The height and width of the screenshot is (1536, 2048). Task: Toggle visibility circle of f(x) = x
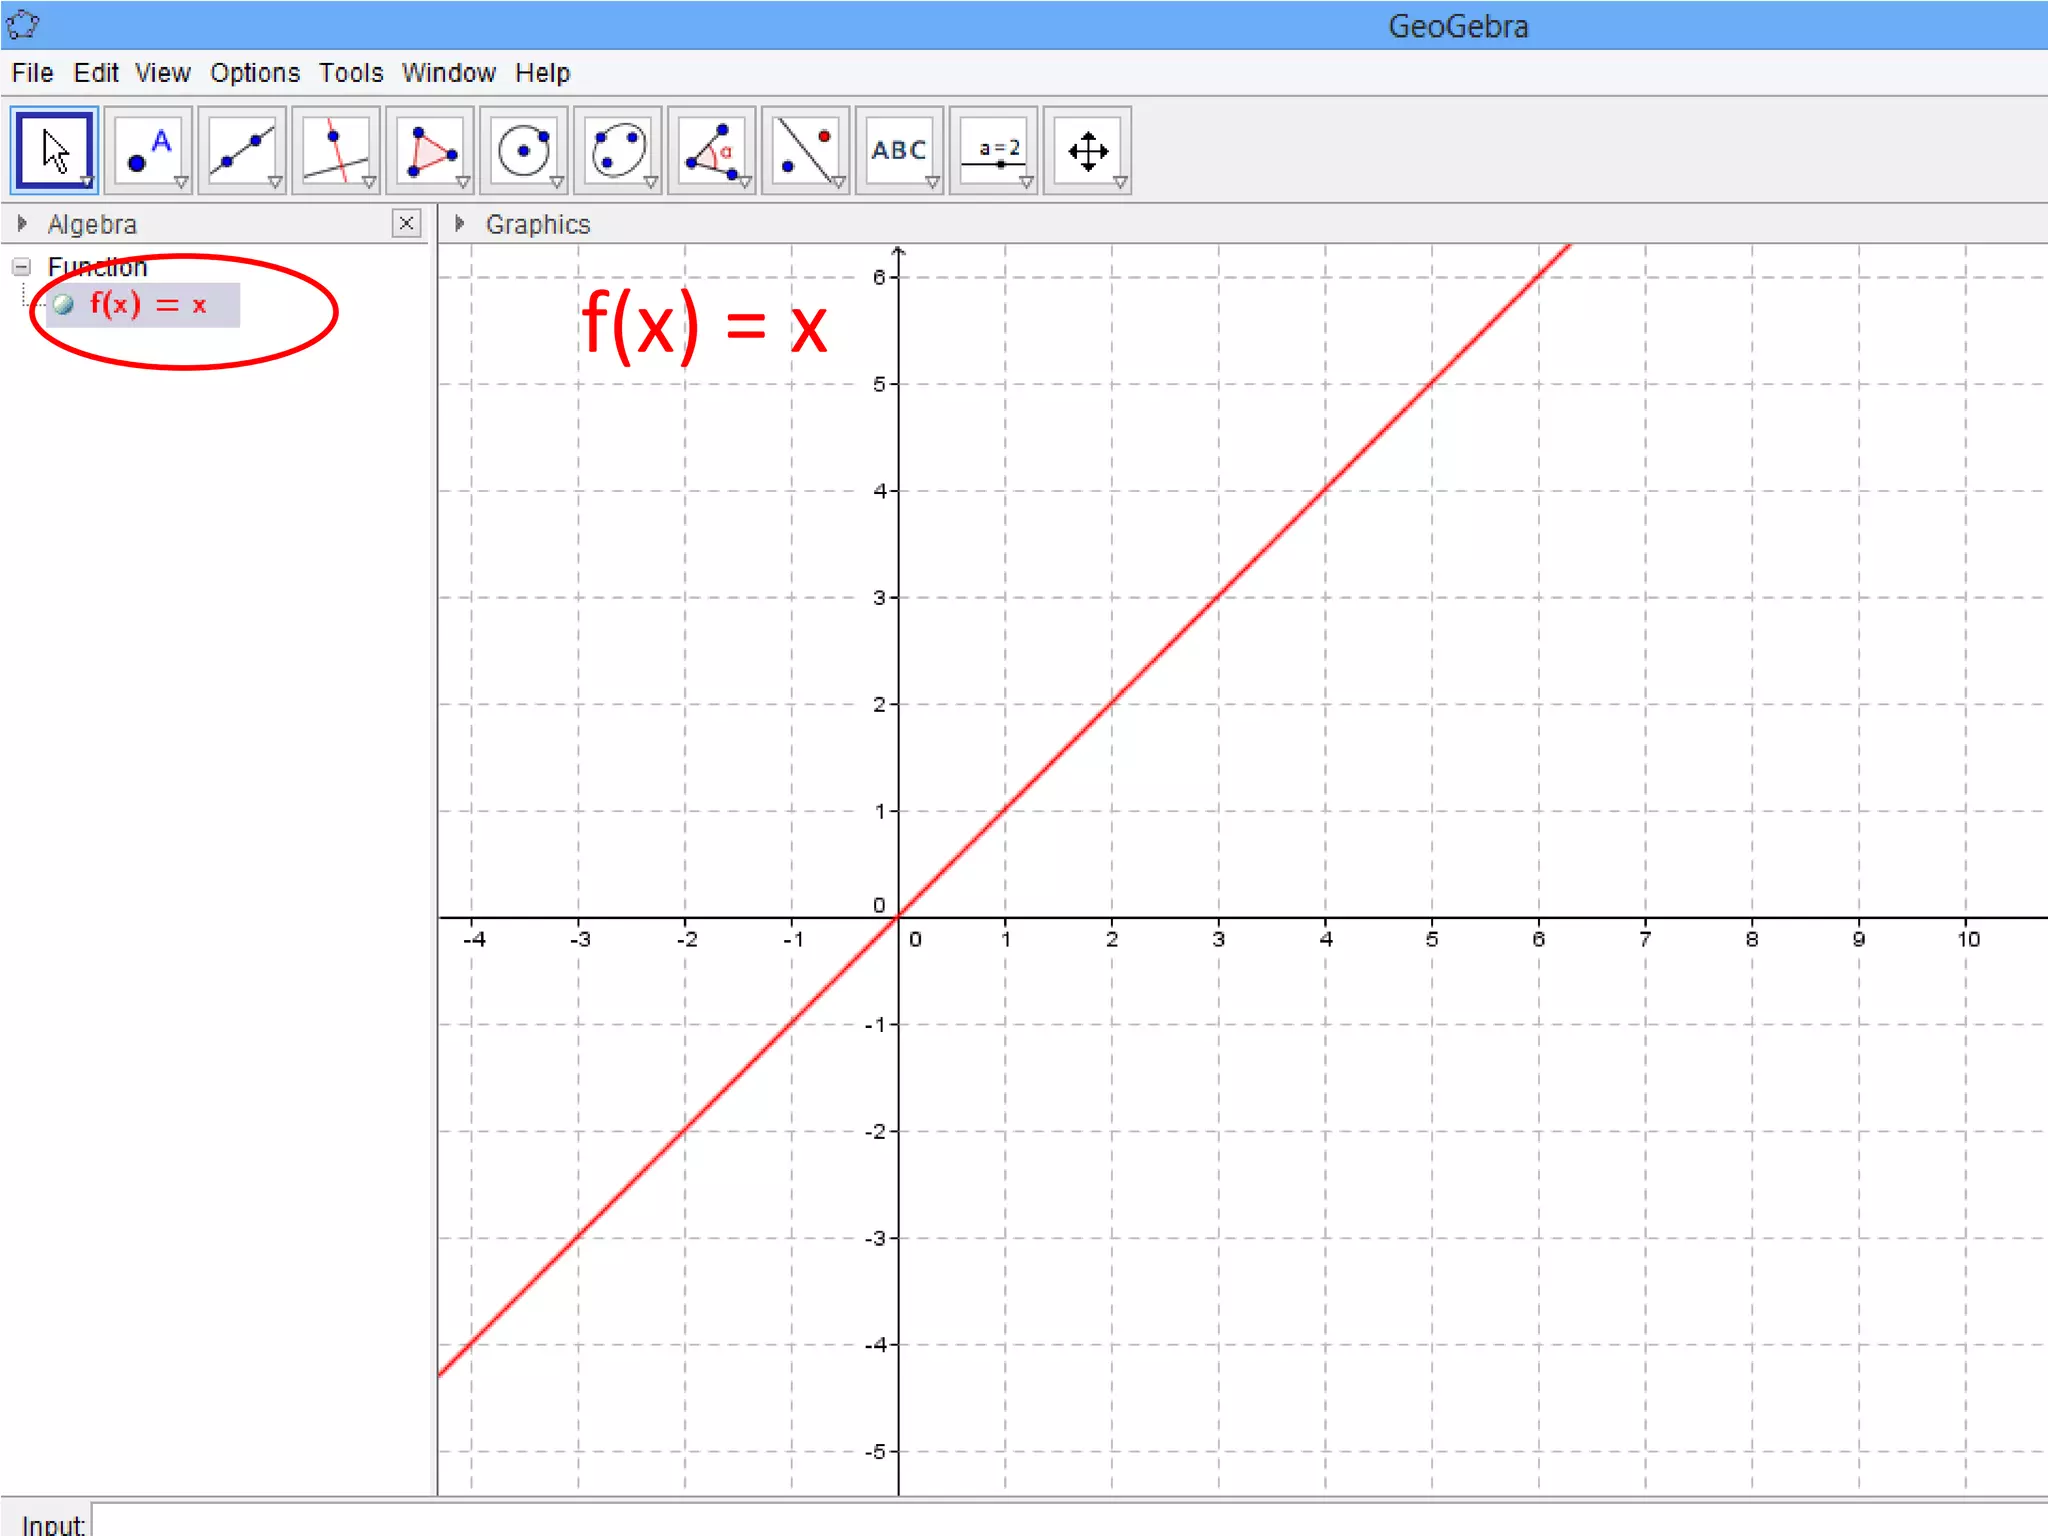click(x=64, y=305)
